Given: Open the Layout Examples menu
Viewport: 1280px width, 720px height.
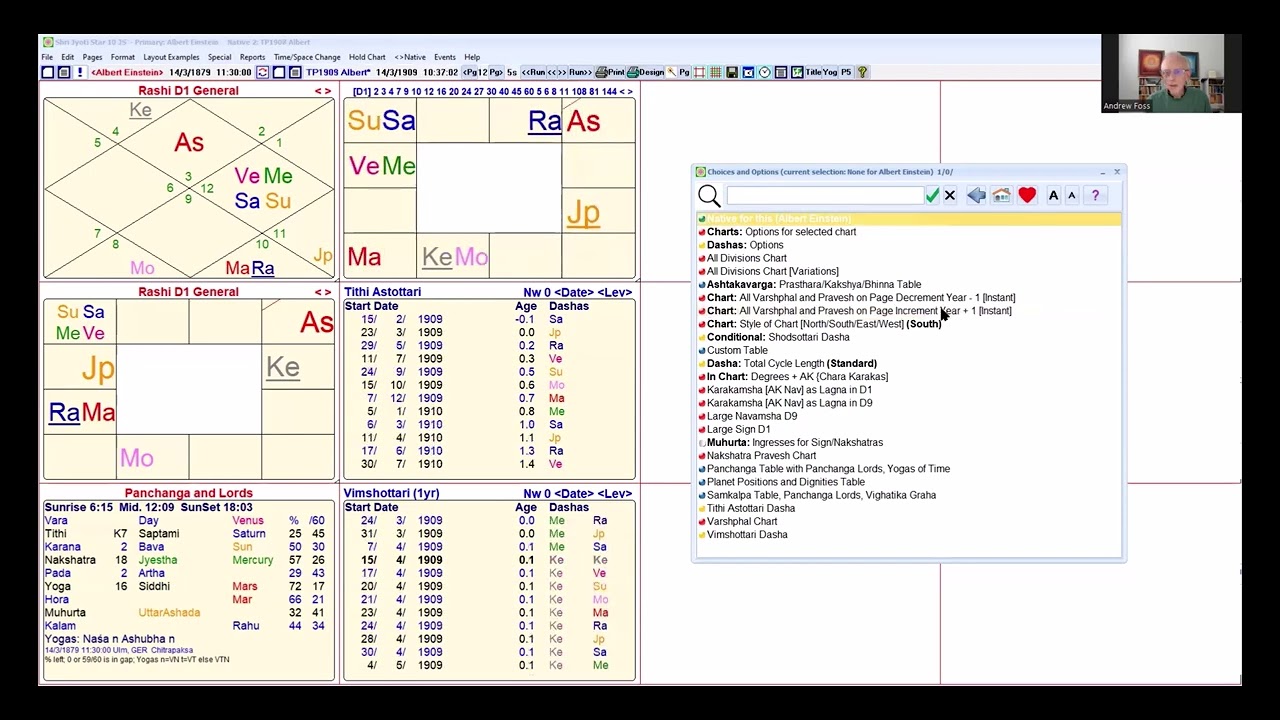Looking at the screenshot, I should pyautogui.click(x=171, y=57).
